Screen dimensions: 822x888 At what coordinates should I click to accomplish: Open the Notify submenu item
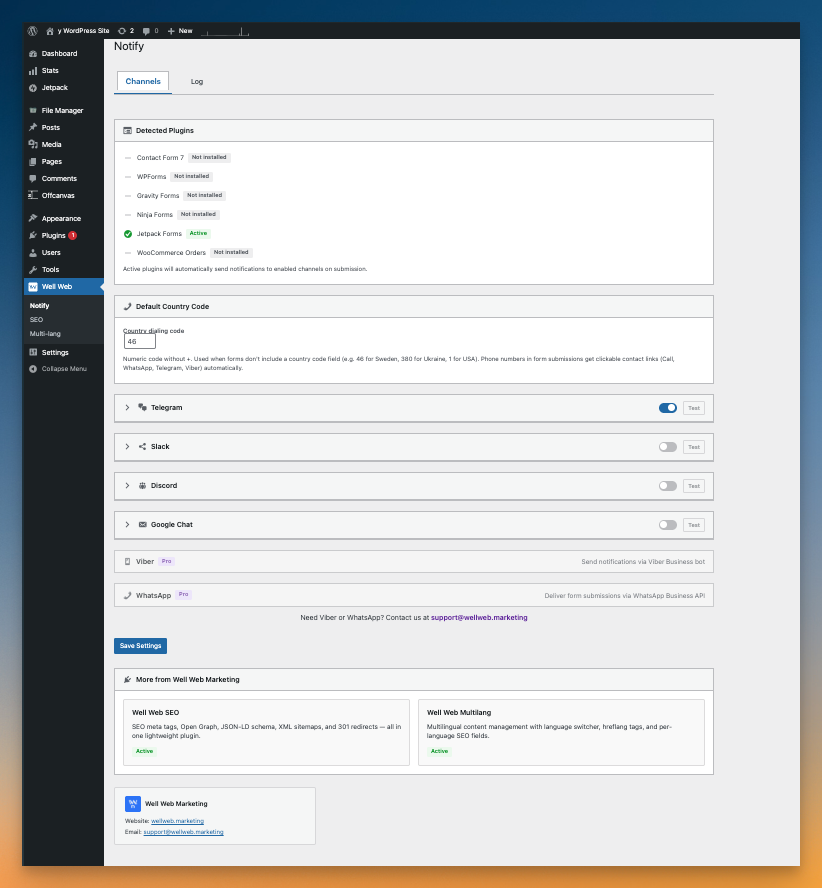(x=40, y=306)
